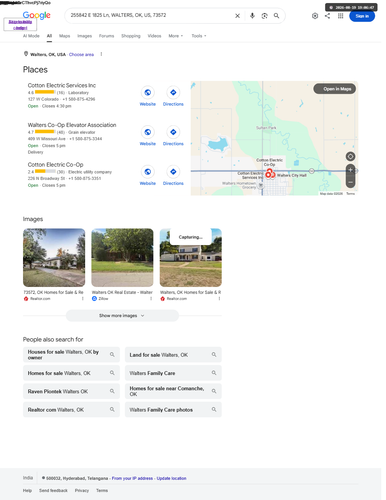Clear the search box with X icon

(x=237, y=16)
